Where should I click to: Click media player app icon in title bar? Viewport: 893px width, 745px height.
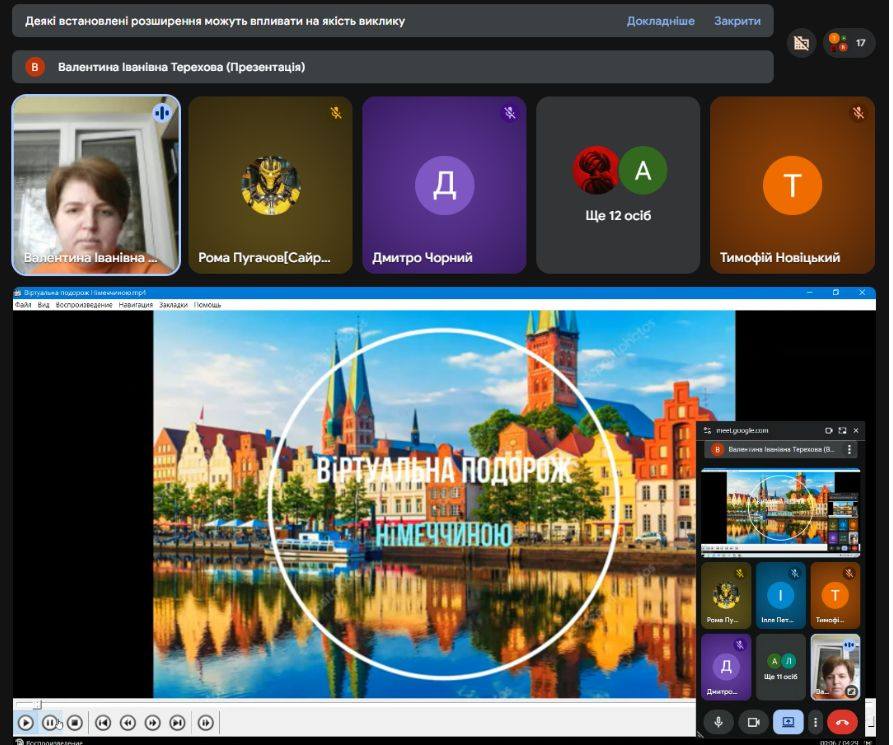pos(18,292)
